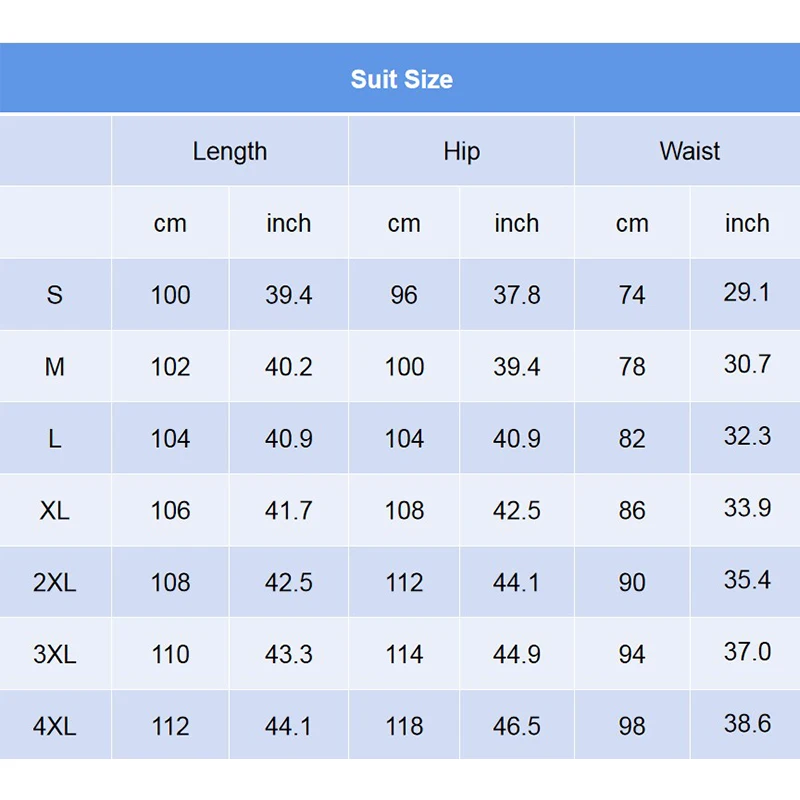This screenshot has width=800, height=800.
Task: Click length cm value 106
Action: tap(170, 511)
